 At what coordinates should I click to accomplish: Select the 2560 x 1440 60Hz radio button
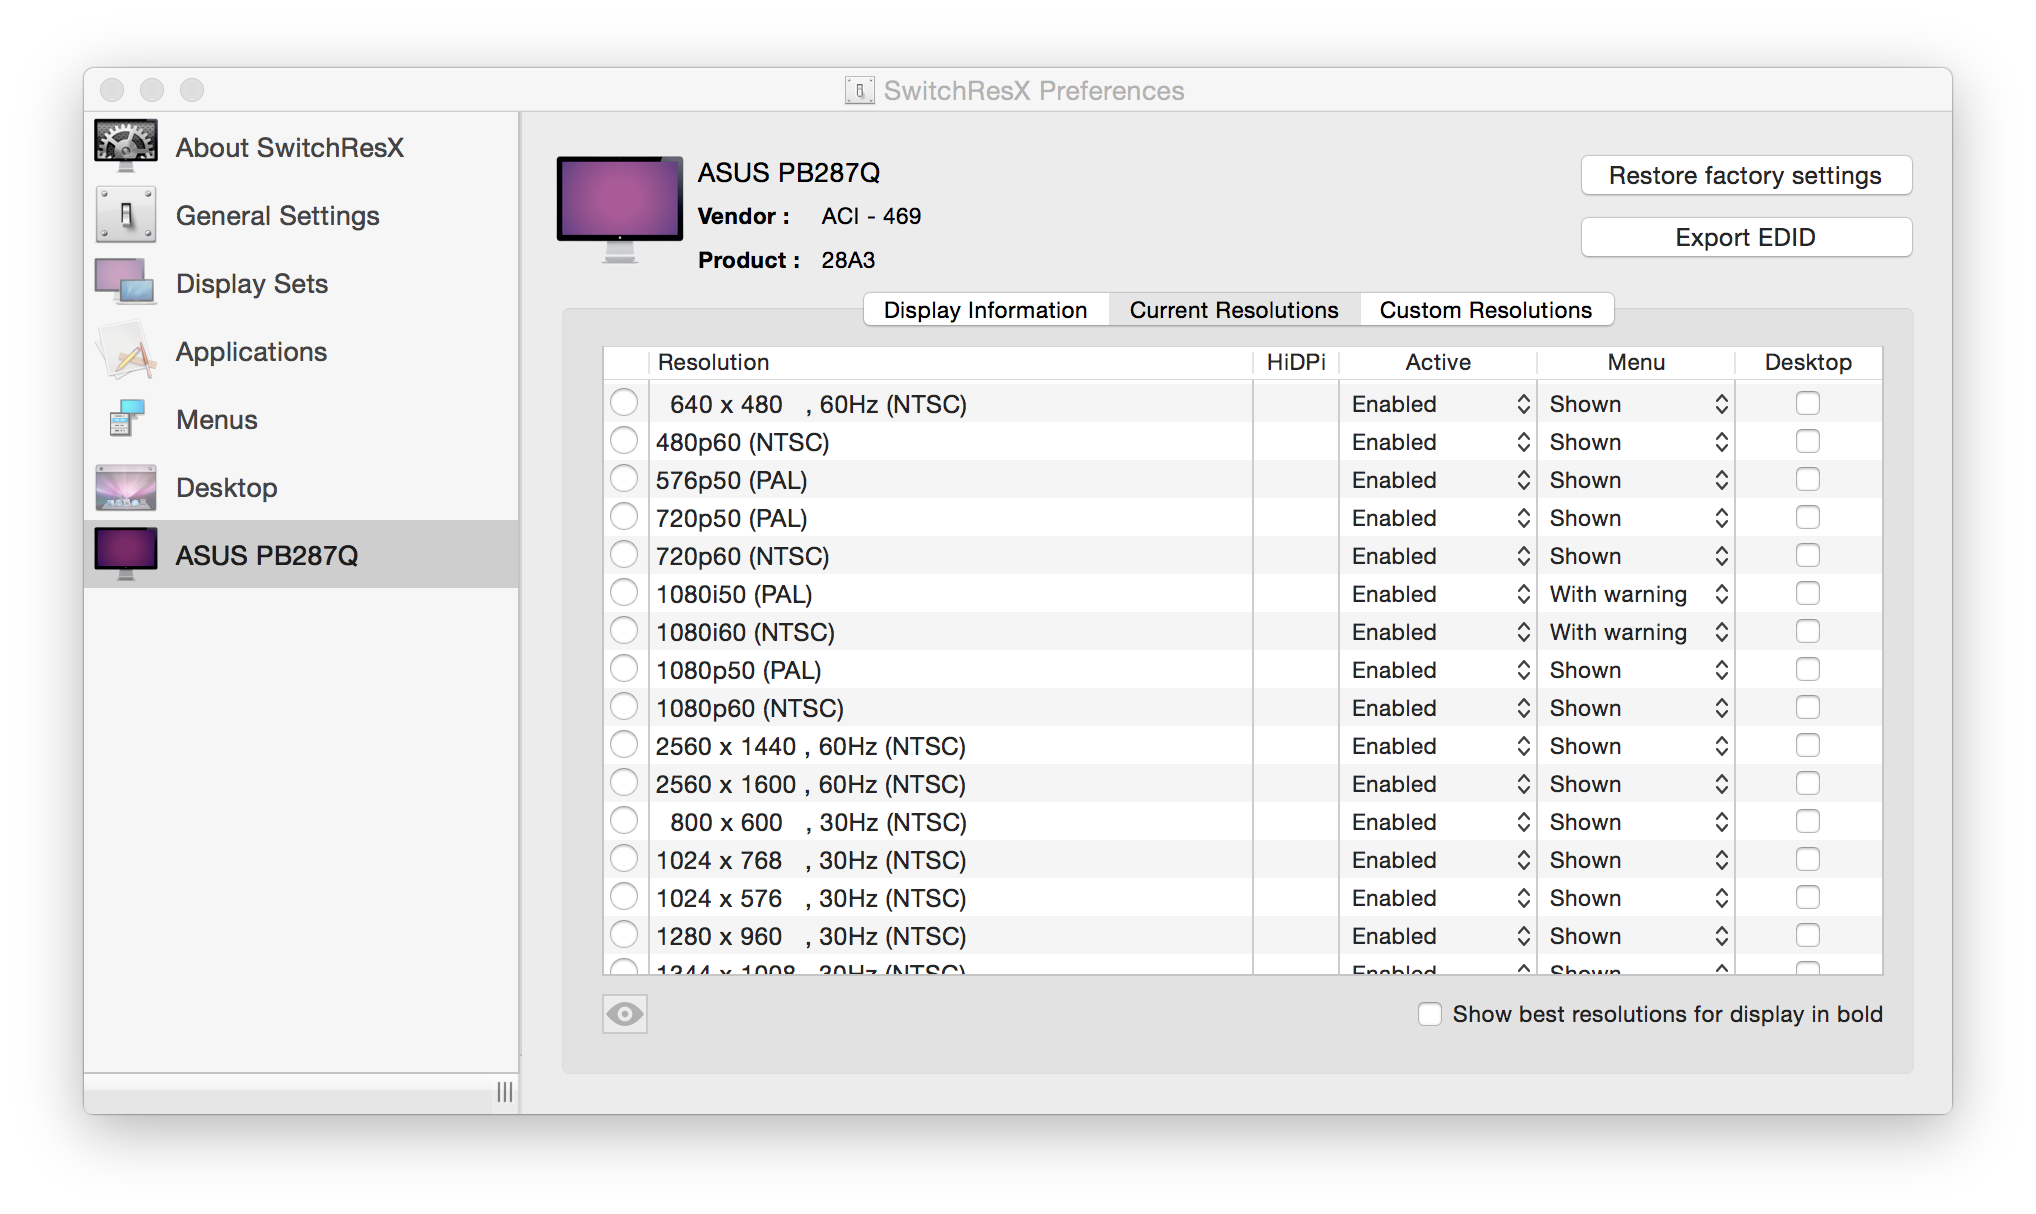624,745
